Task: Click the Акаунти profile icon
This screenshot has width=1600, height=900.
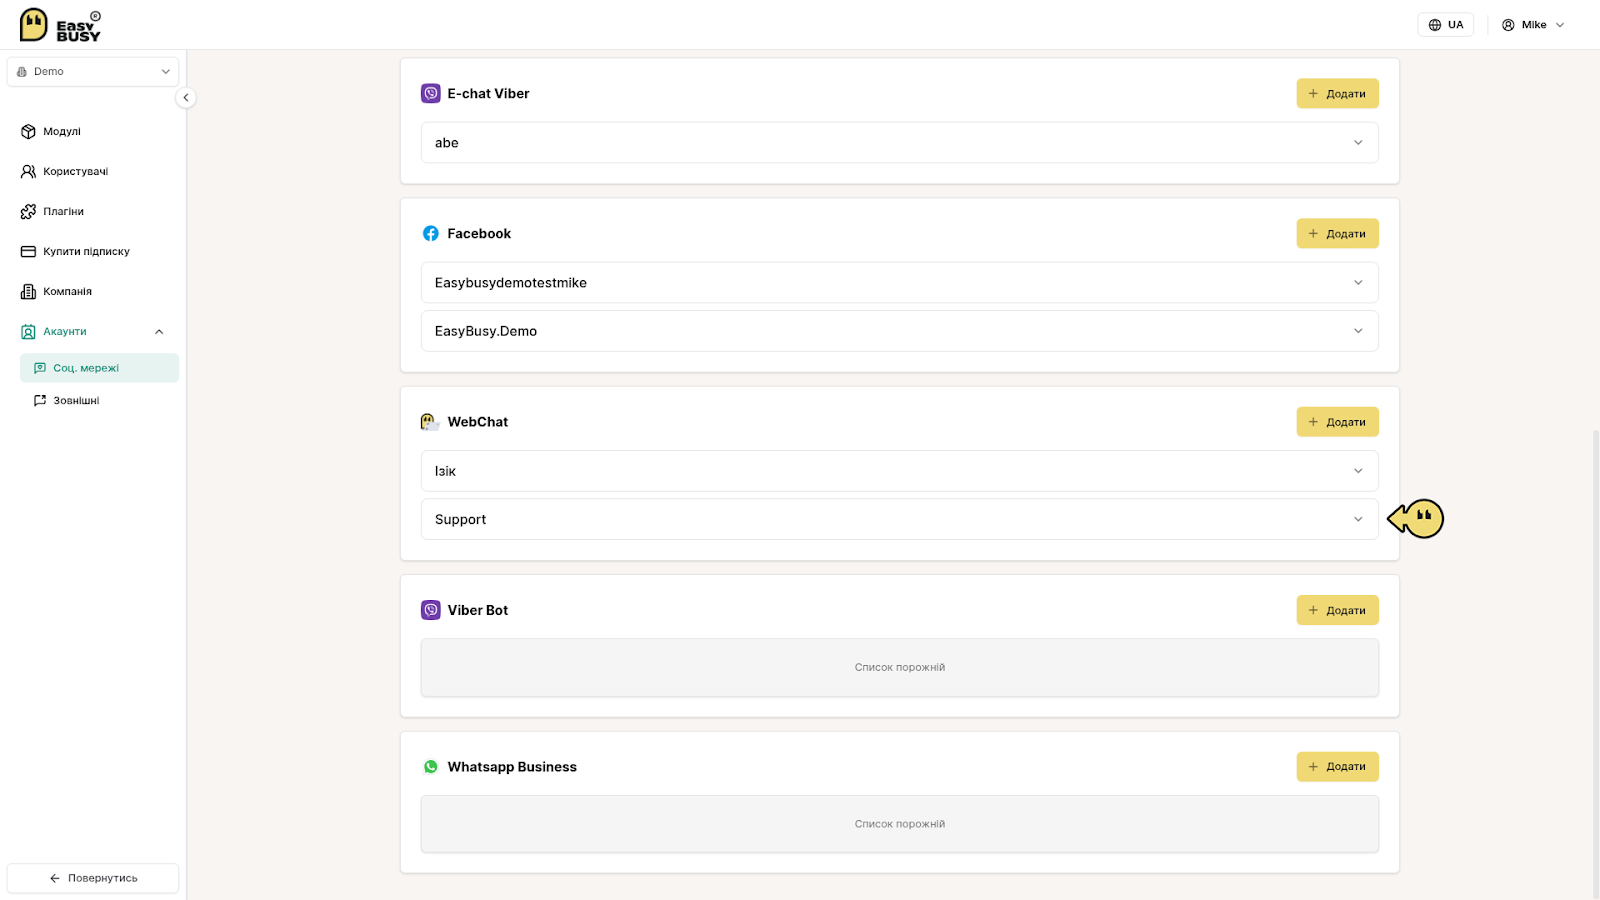Action: click(x=28, y=332)
